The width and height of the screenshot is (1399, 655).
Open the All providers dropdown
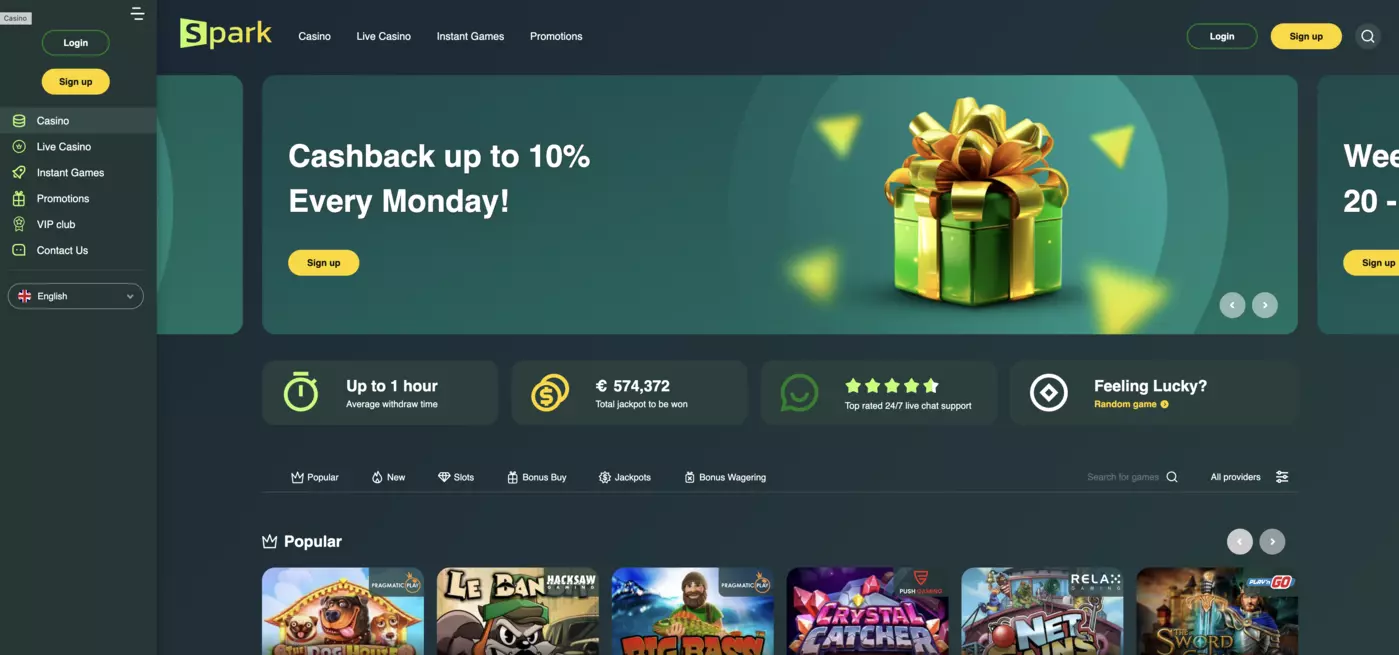1235,477
